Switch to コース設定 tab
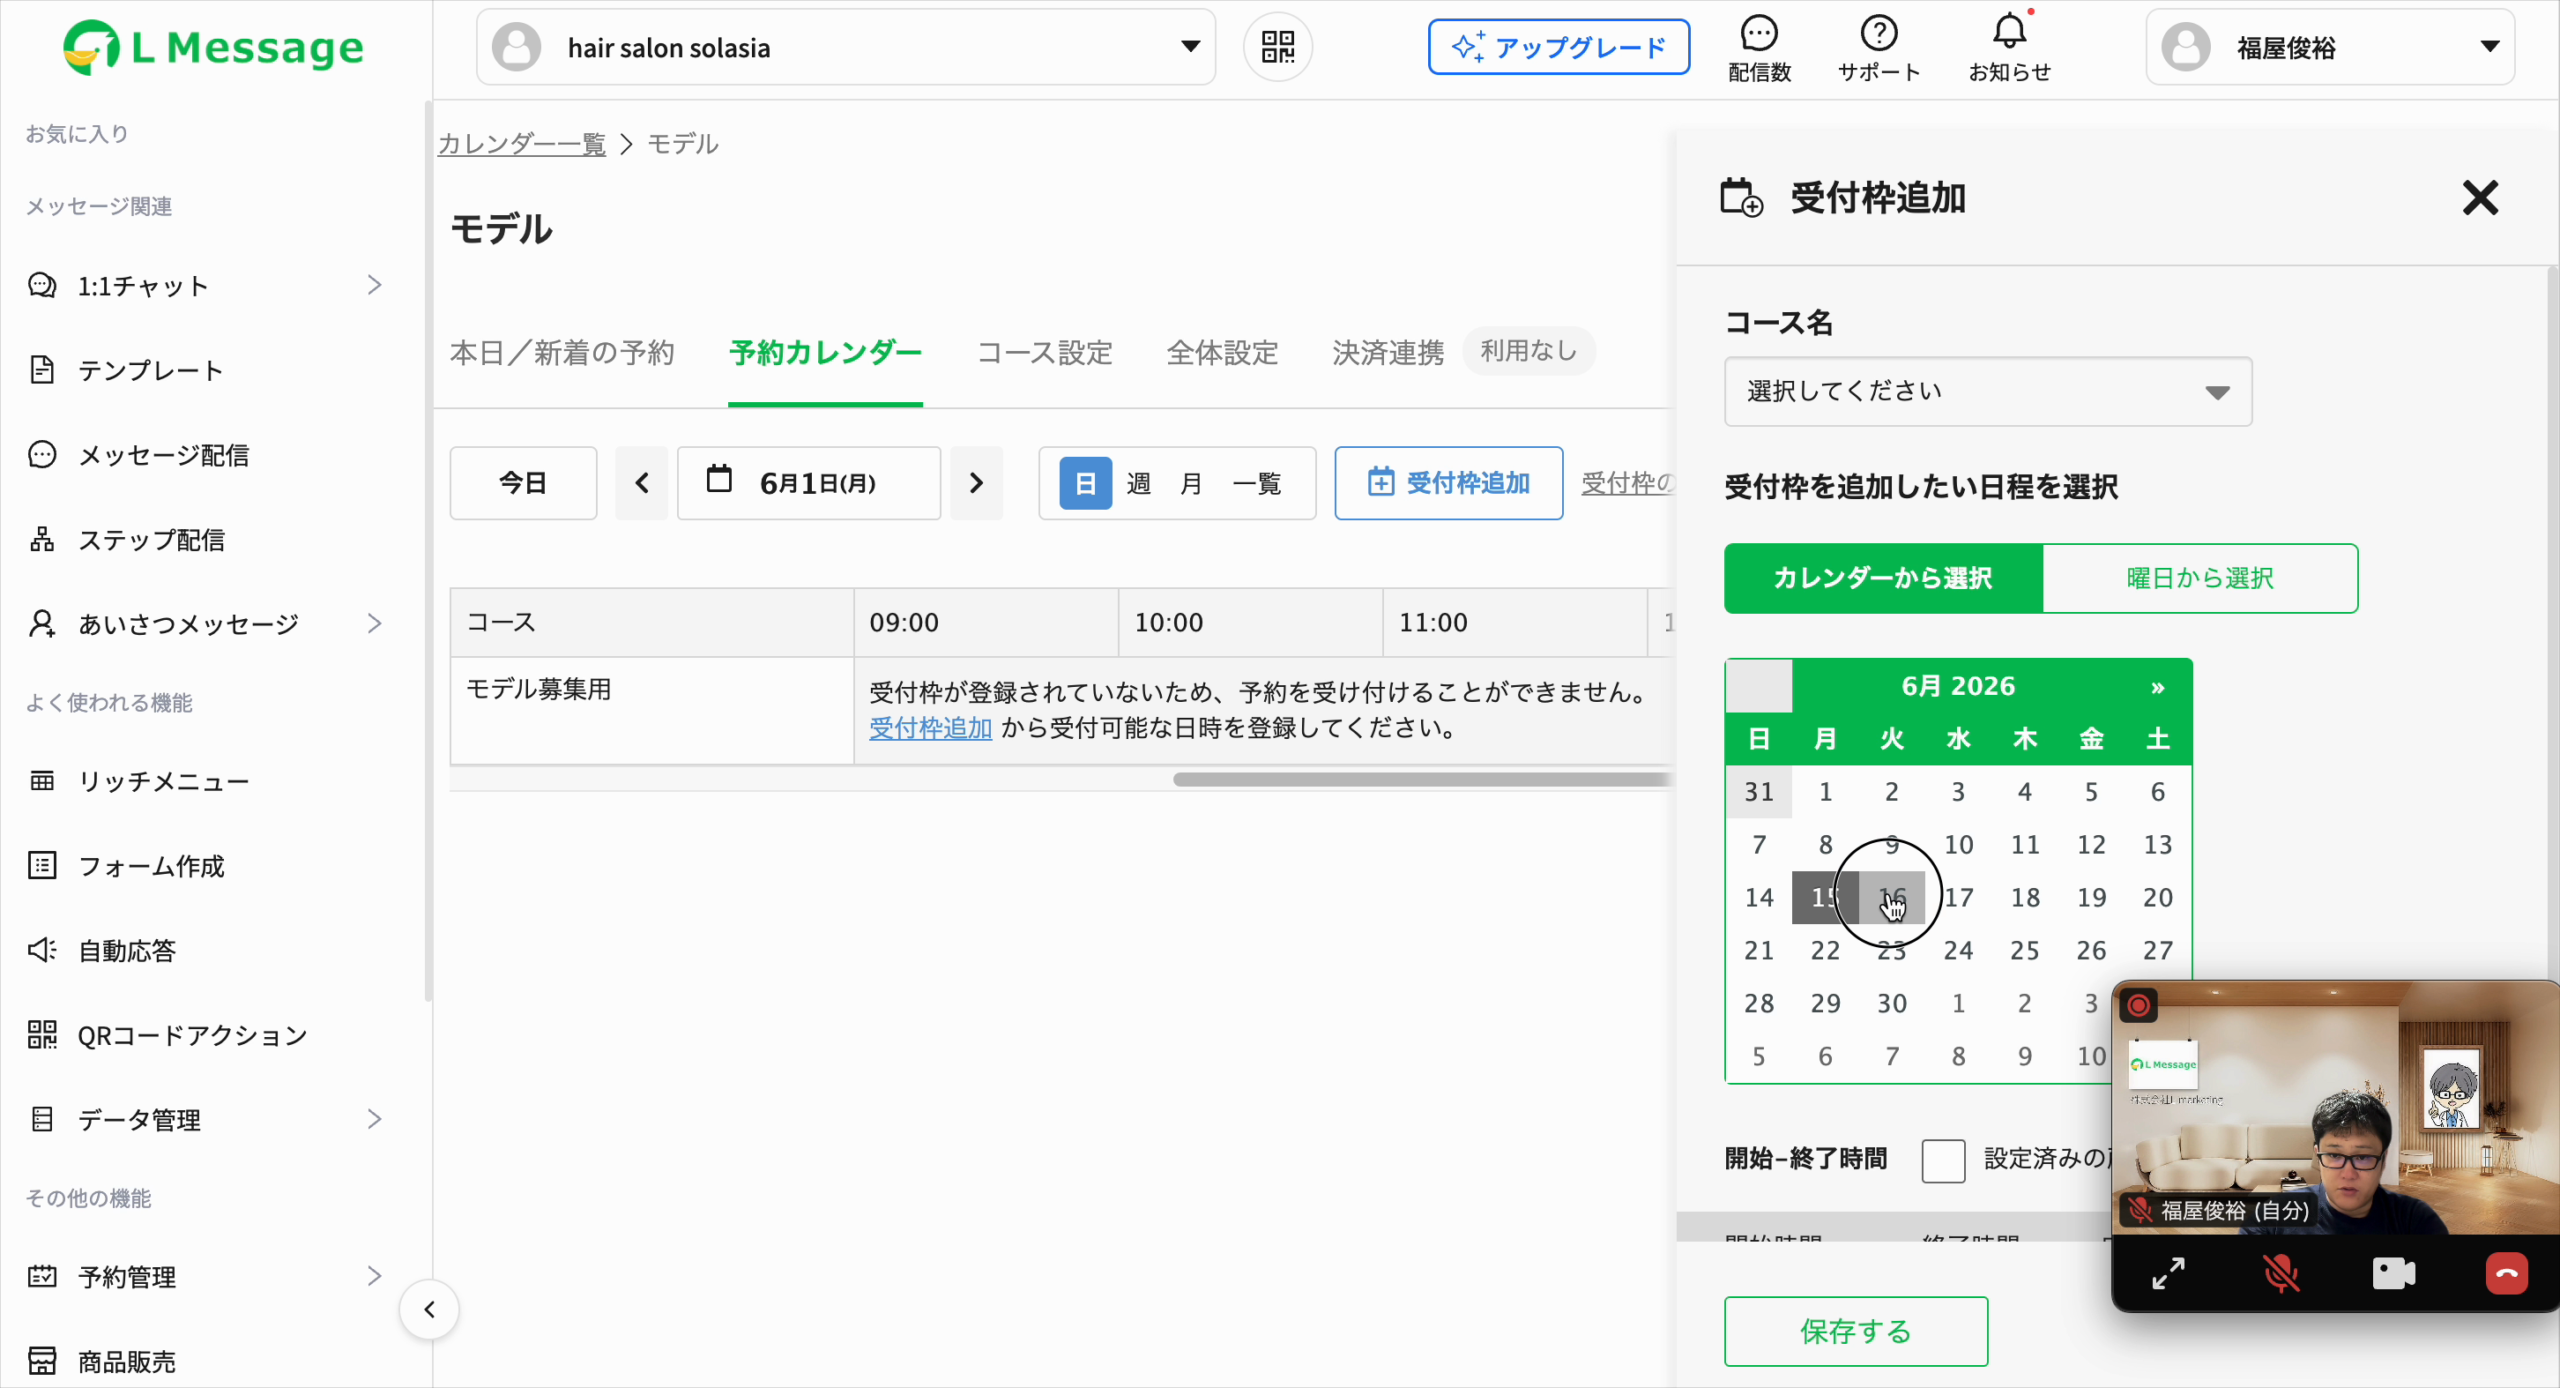The image size is (2560, 1388). [x=1044, y=352]
